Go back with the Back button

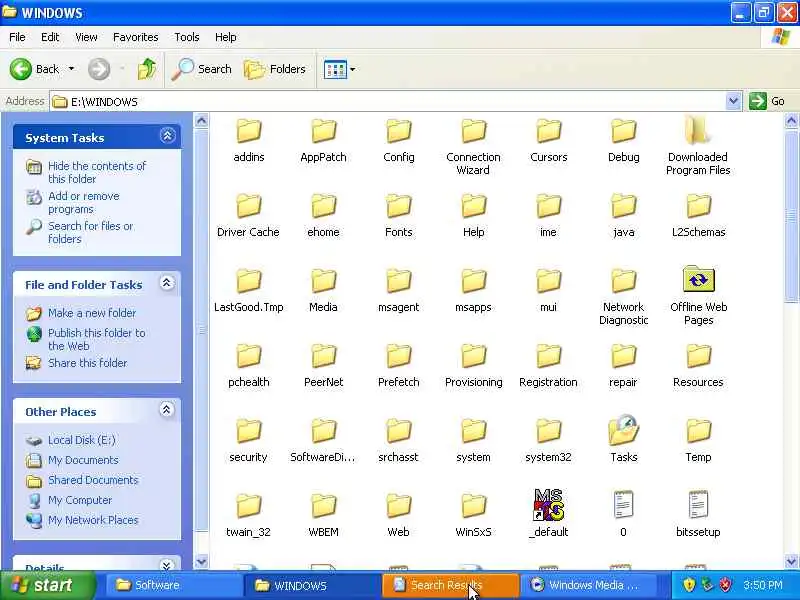(x=34, y=69)
